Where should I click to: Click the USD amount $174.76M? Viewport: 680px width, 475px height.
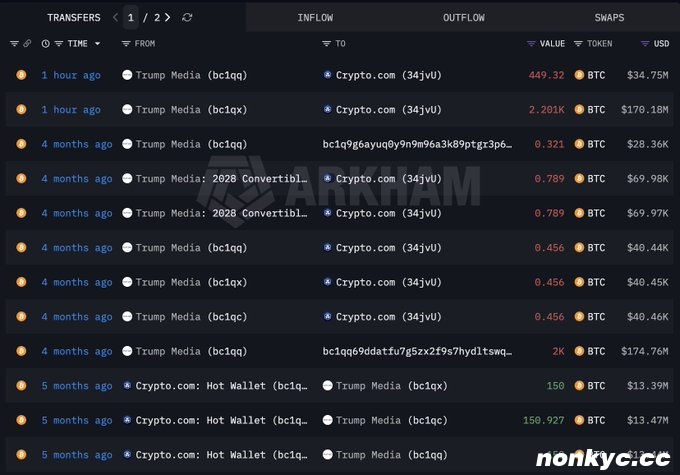644,351
